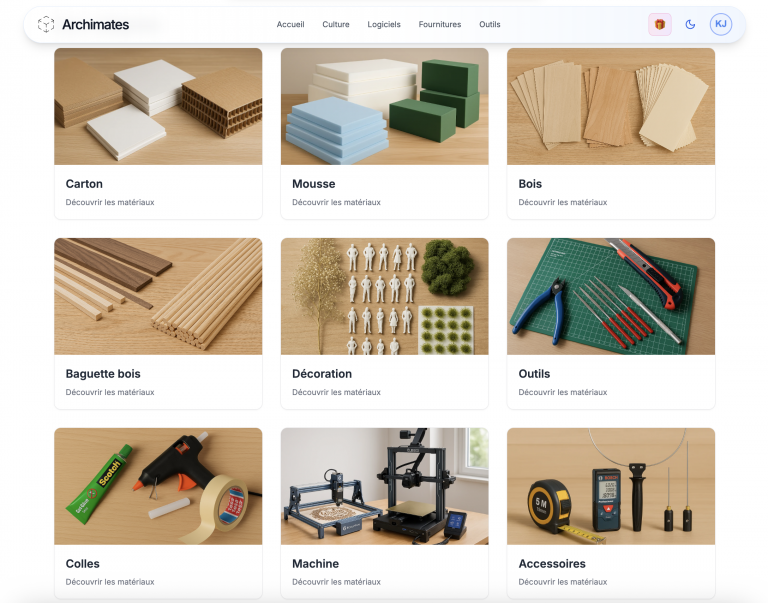Toggle dark mode with the moon icon
This screenshot has width=768, height=603.
tap(690, 24)
